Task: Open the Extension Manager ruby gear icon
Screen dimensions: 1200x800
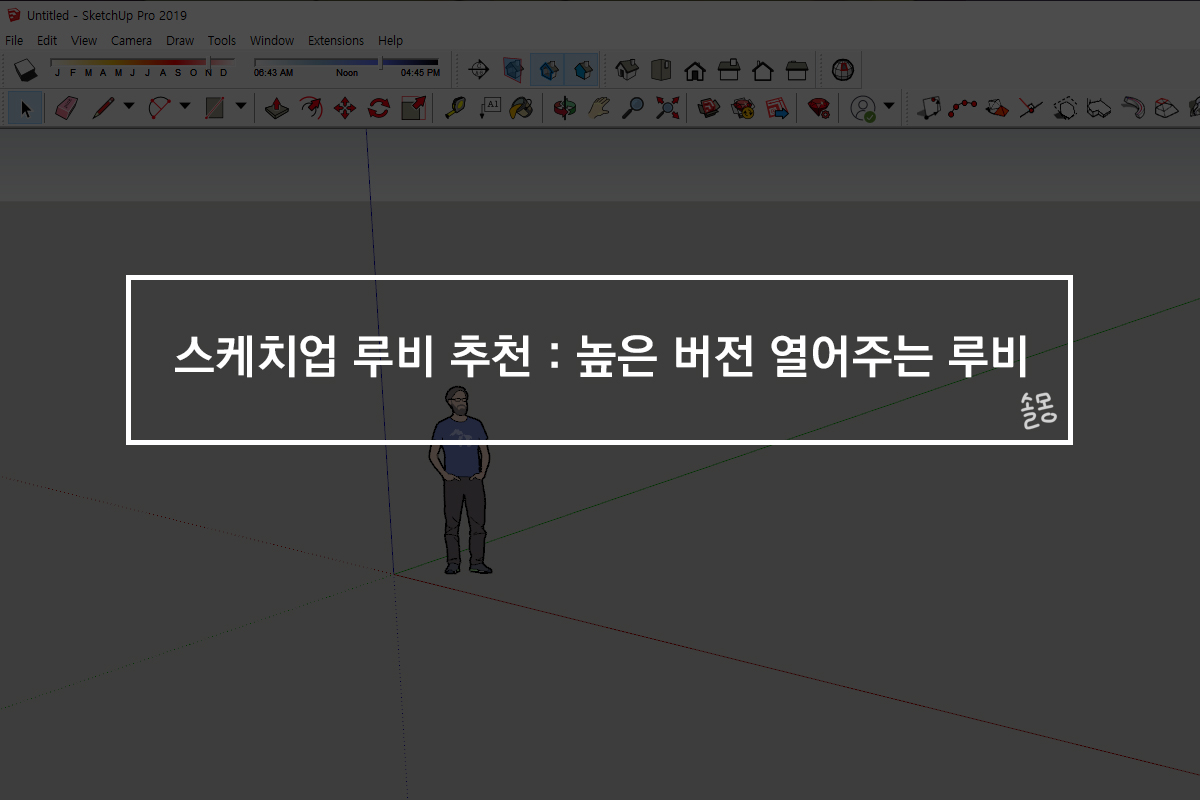Action: point(819,108)
